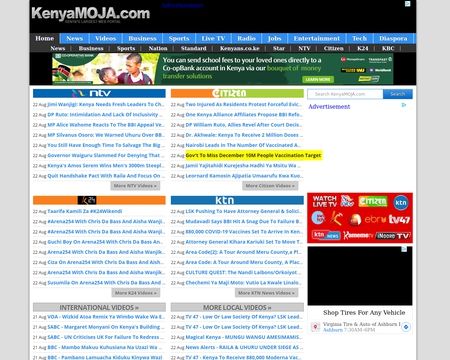Image resolution: width=450 pixels, height=360 pixels.
Task: Click the KenyaMOJA.com site logo
Action: coord(90,14)
